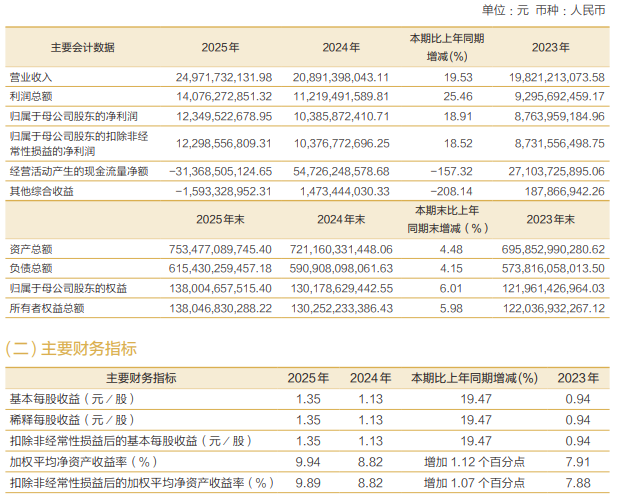The height and width of the screenshot is (498, 618).
Task: Select 增加 1.12 个百分点 cell
Action: 475,462
